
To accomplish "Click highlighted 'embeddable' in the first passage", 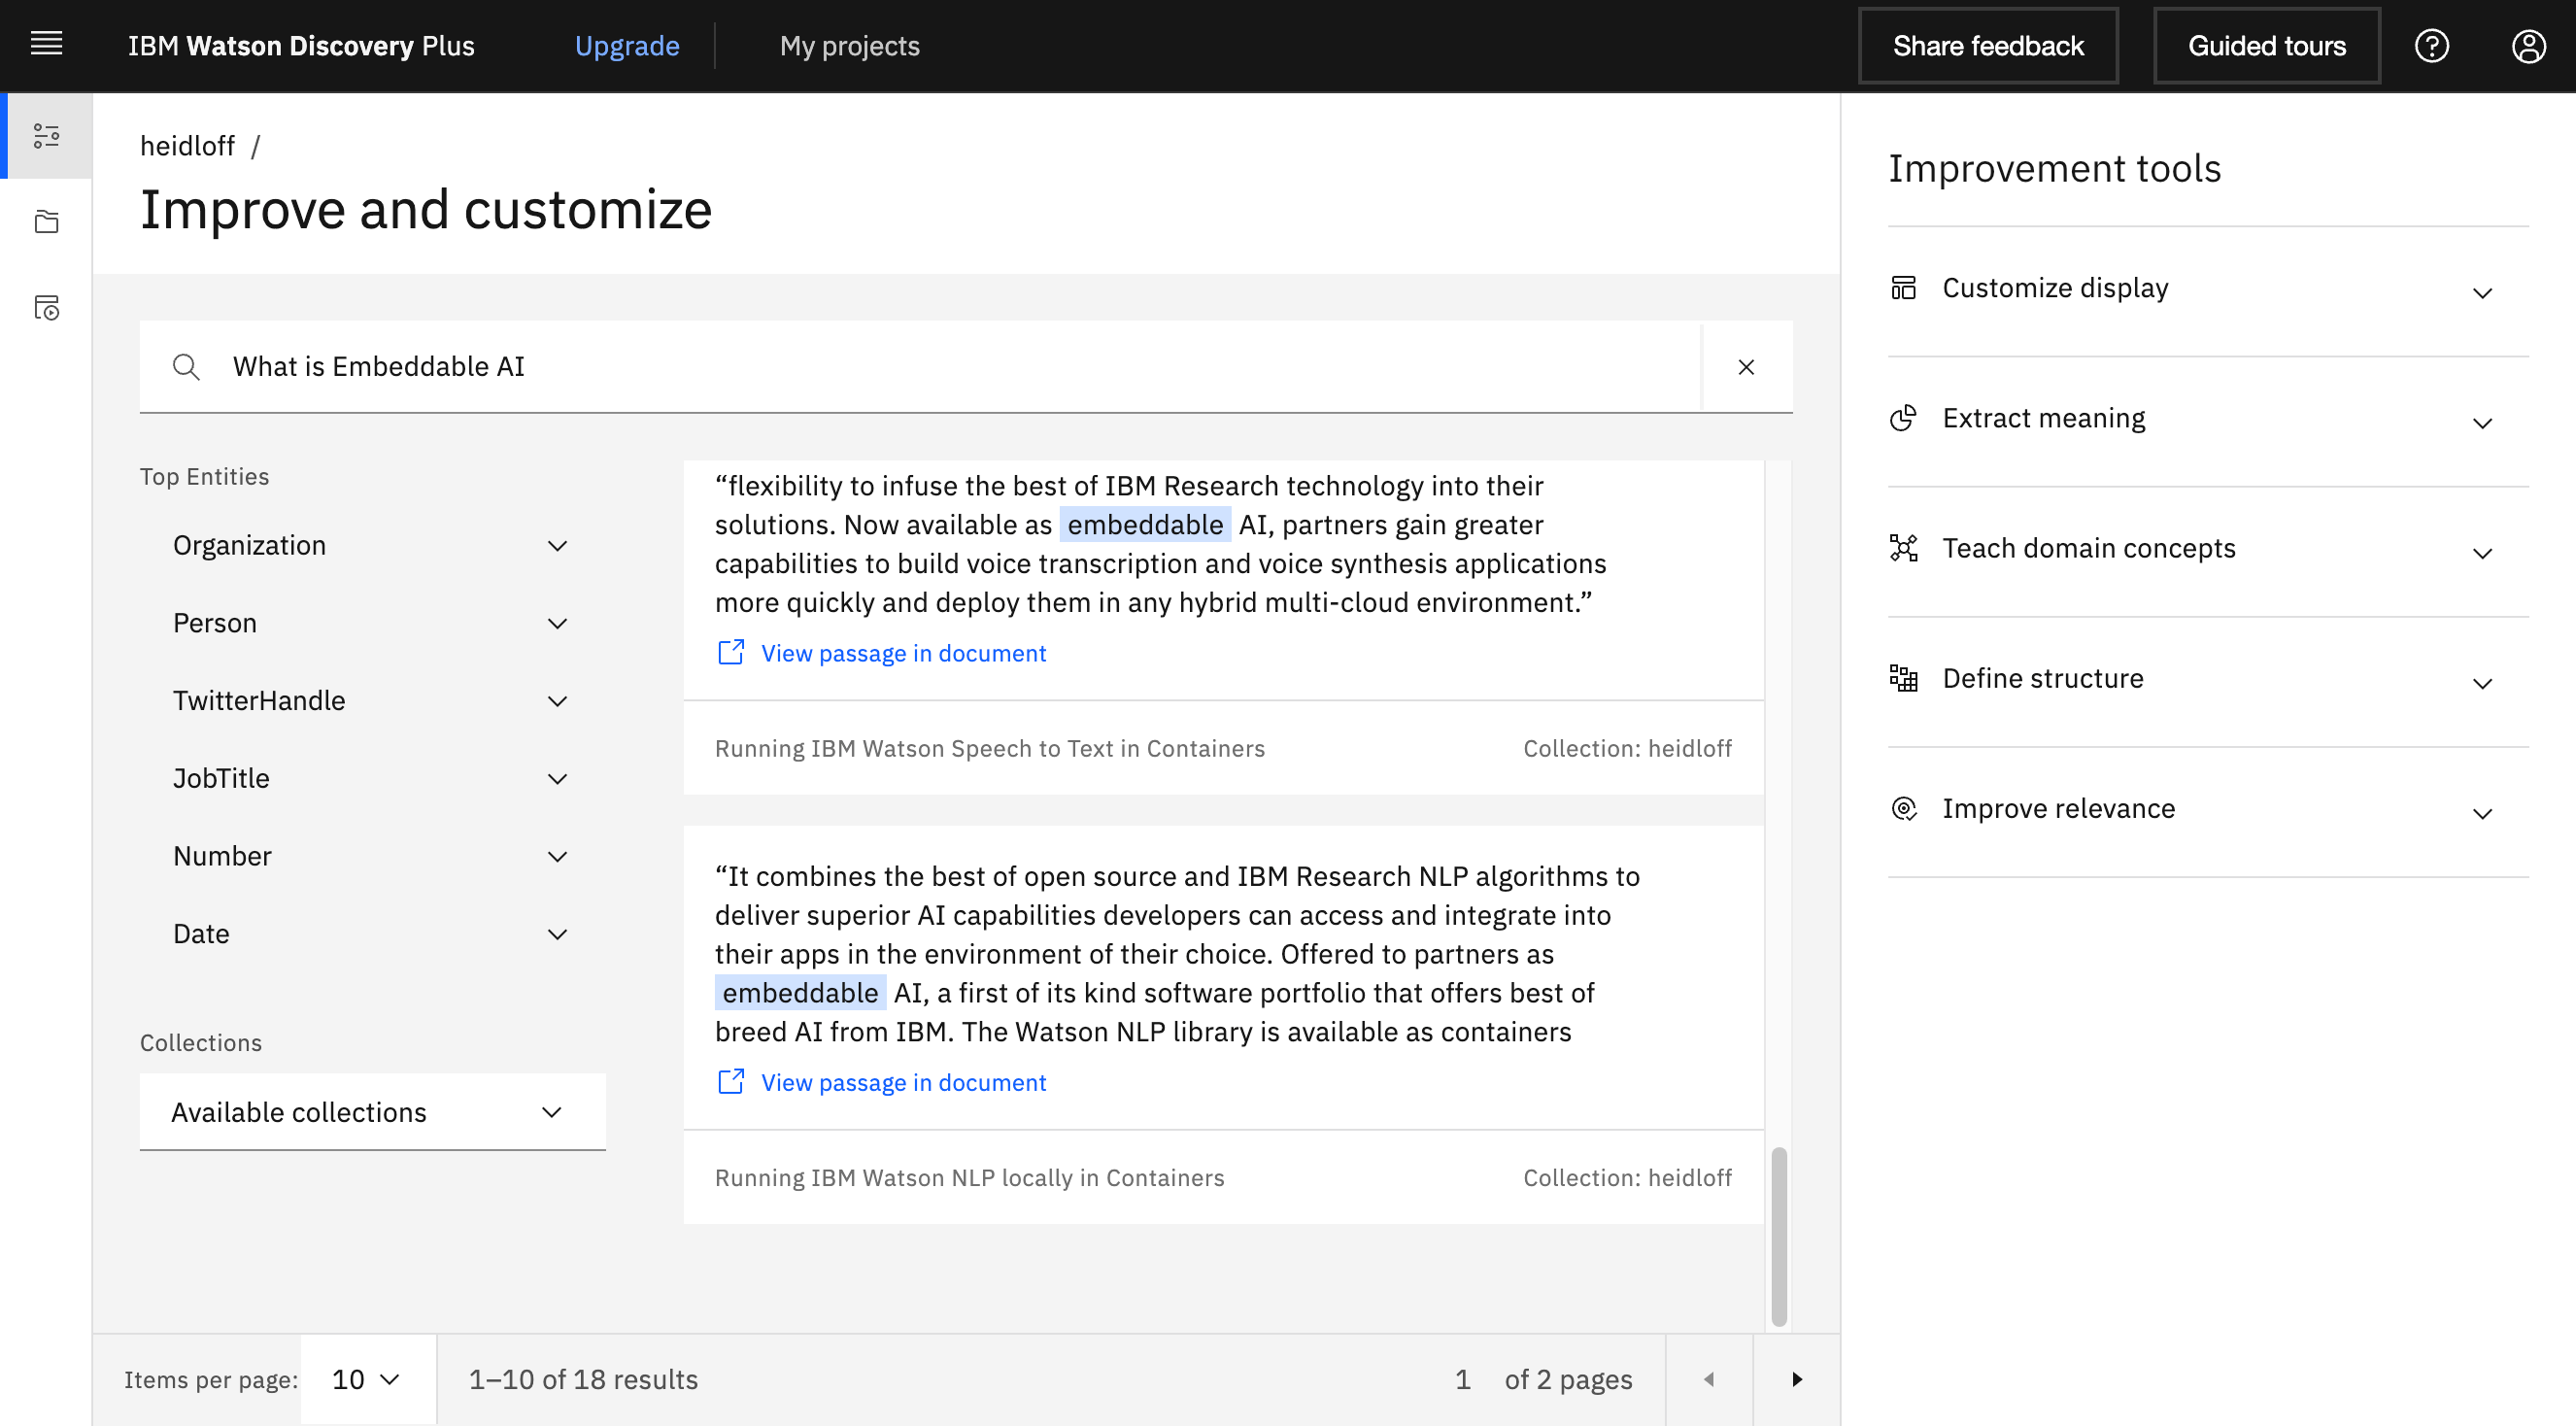I will [1145, 525].
